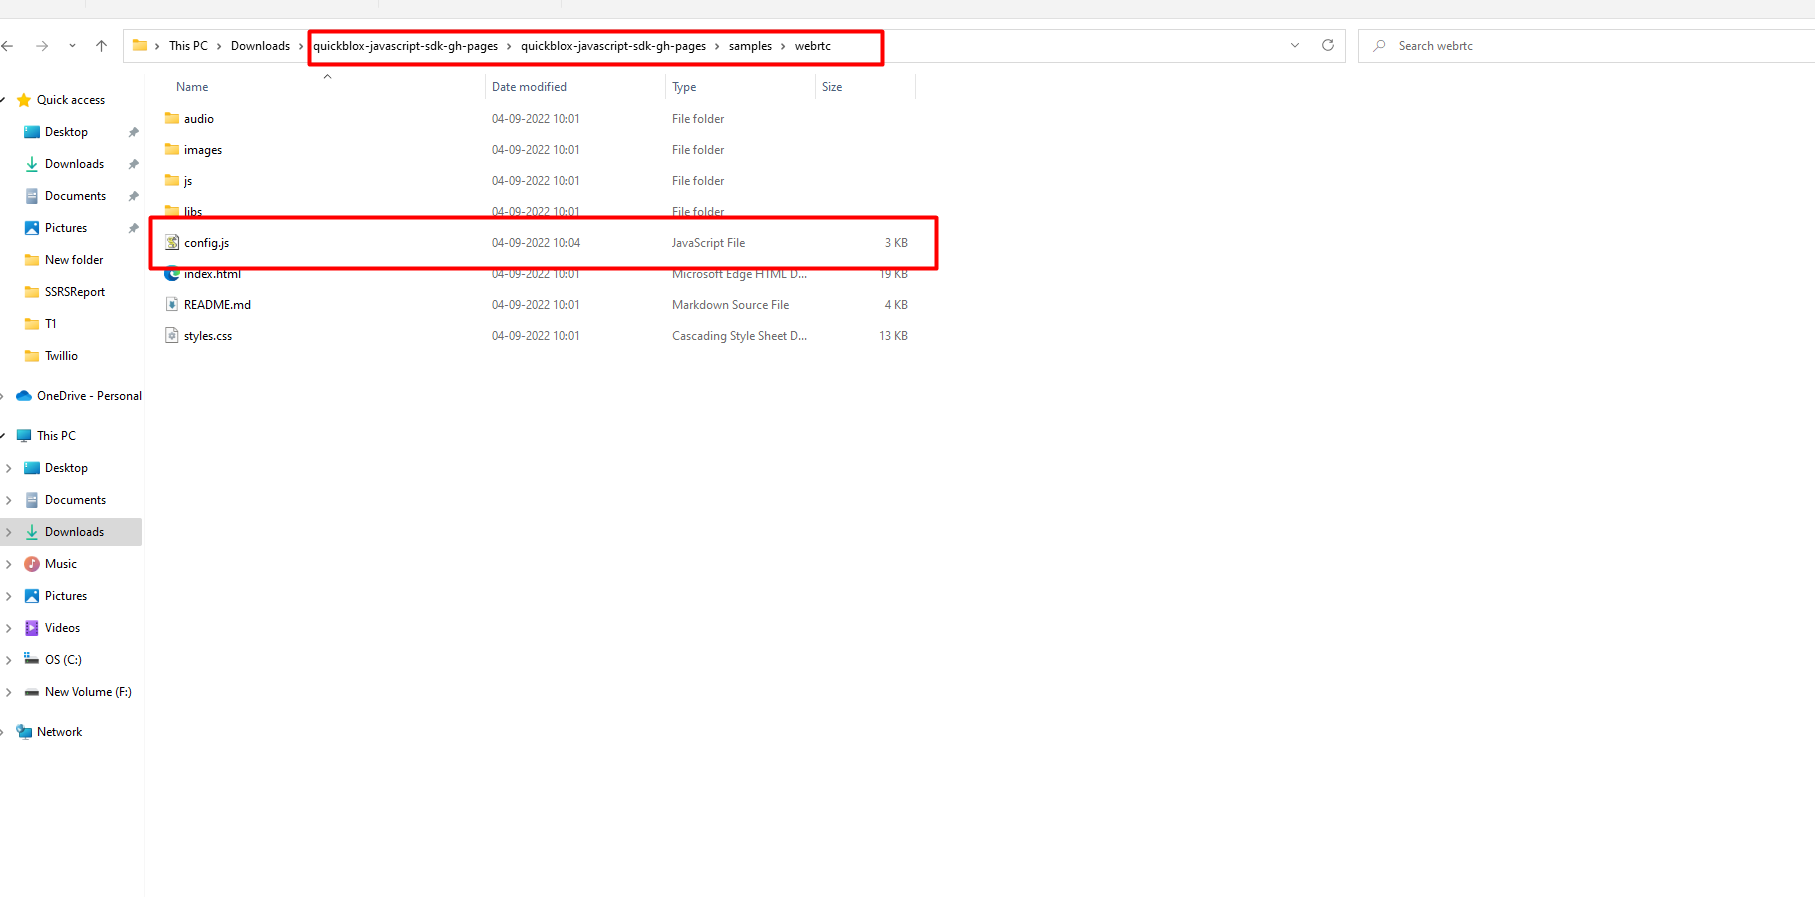The height and width of the screenshot is (897, 1815).
Task: Click the OneDrive - Personal cloud icon
Action: 24,396
